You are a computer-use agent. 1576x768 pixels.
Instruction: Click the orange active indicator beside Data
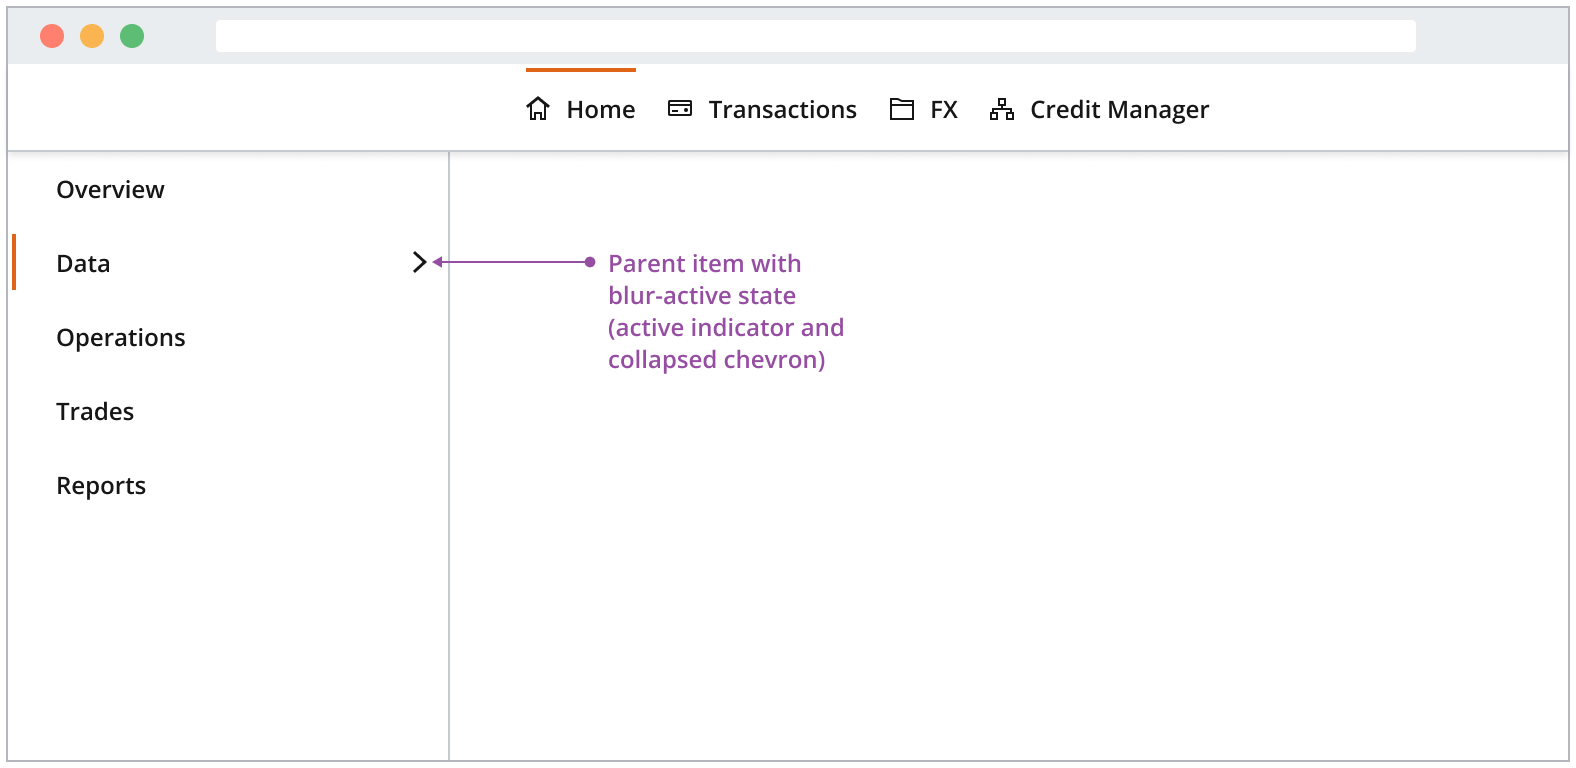coord(14,262)
